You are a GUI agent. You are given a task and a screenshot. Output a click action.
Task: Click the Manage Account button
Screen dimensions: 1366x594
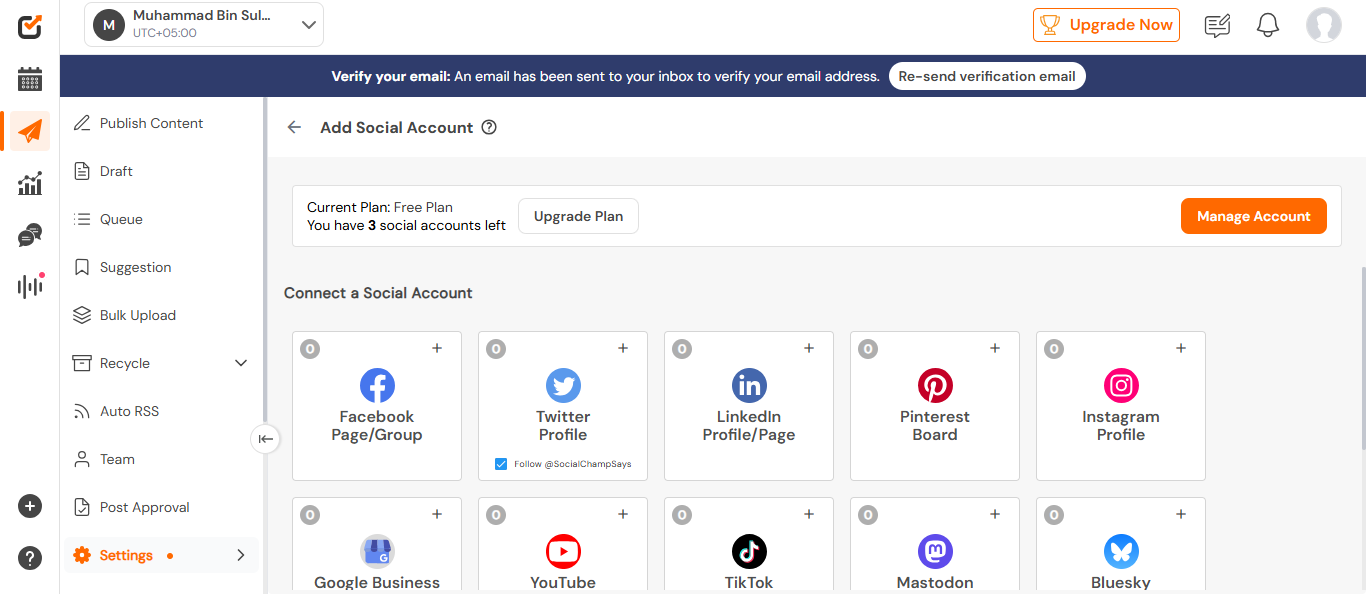1253,216
